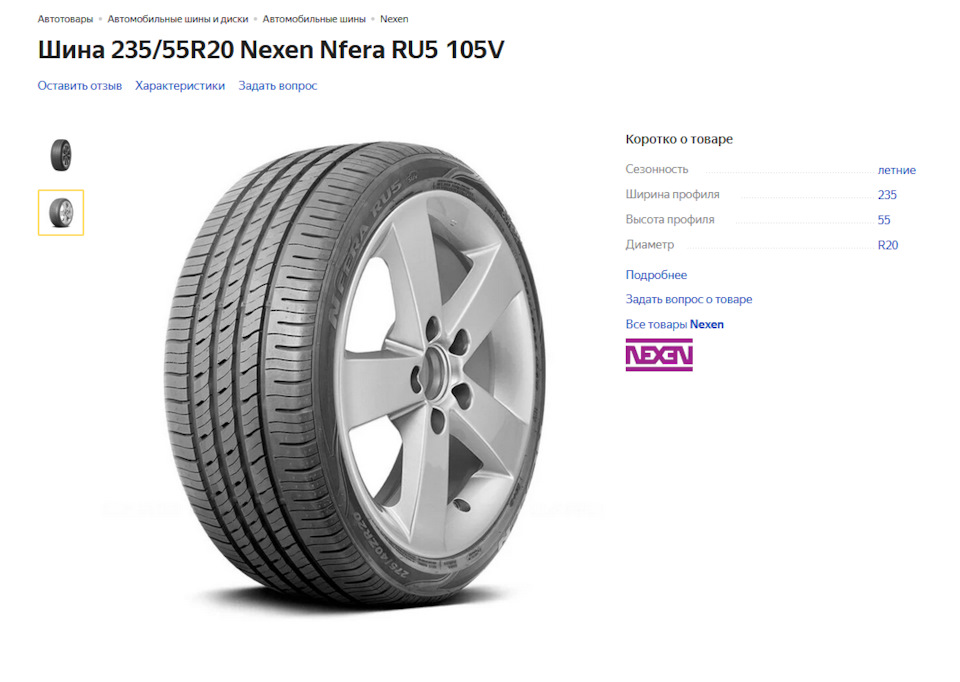Open Автомобильные шины и диски breadcrumb
Viewport: 960px width, 682px height.
point(178,19)
